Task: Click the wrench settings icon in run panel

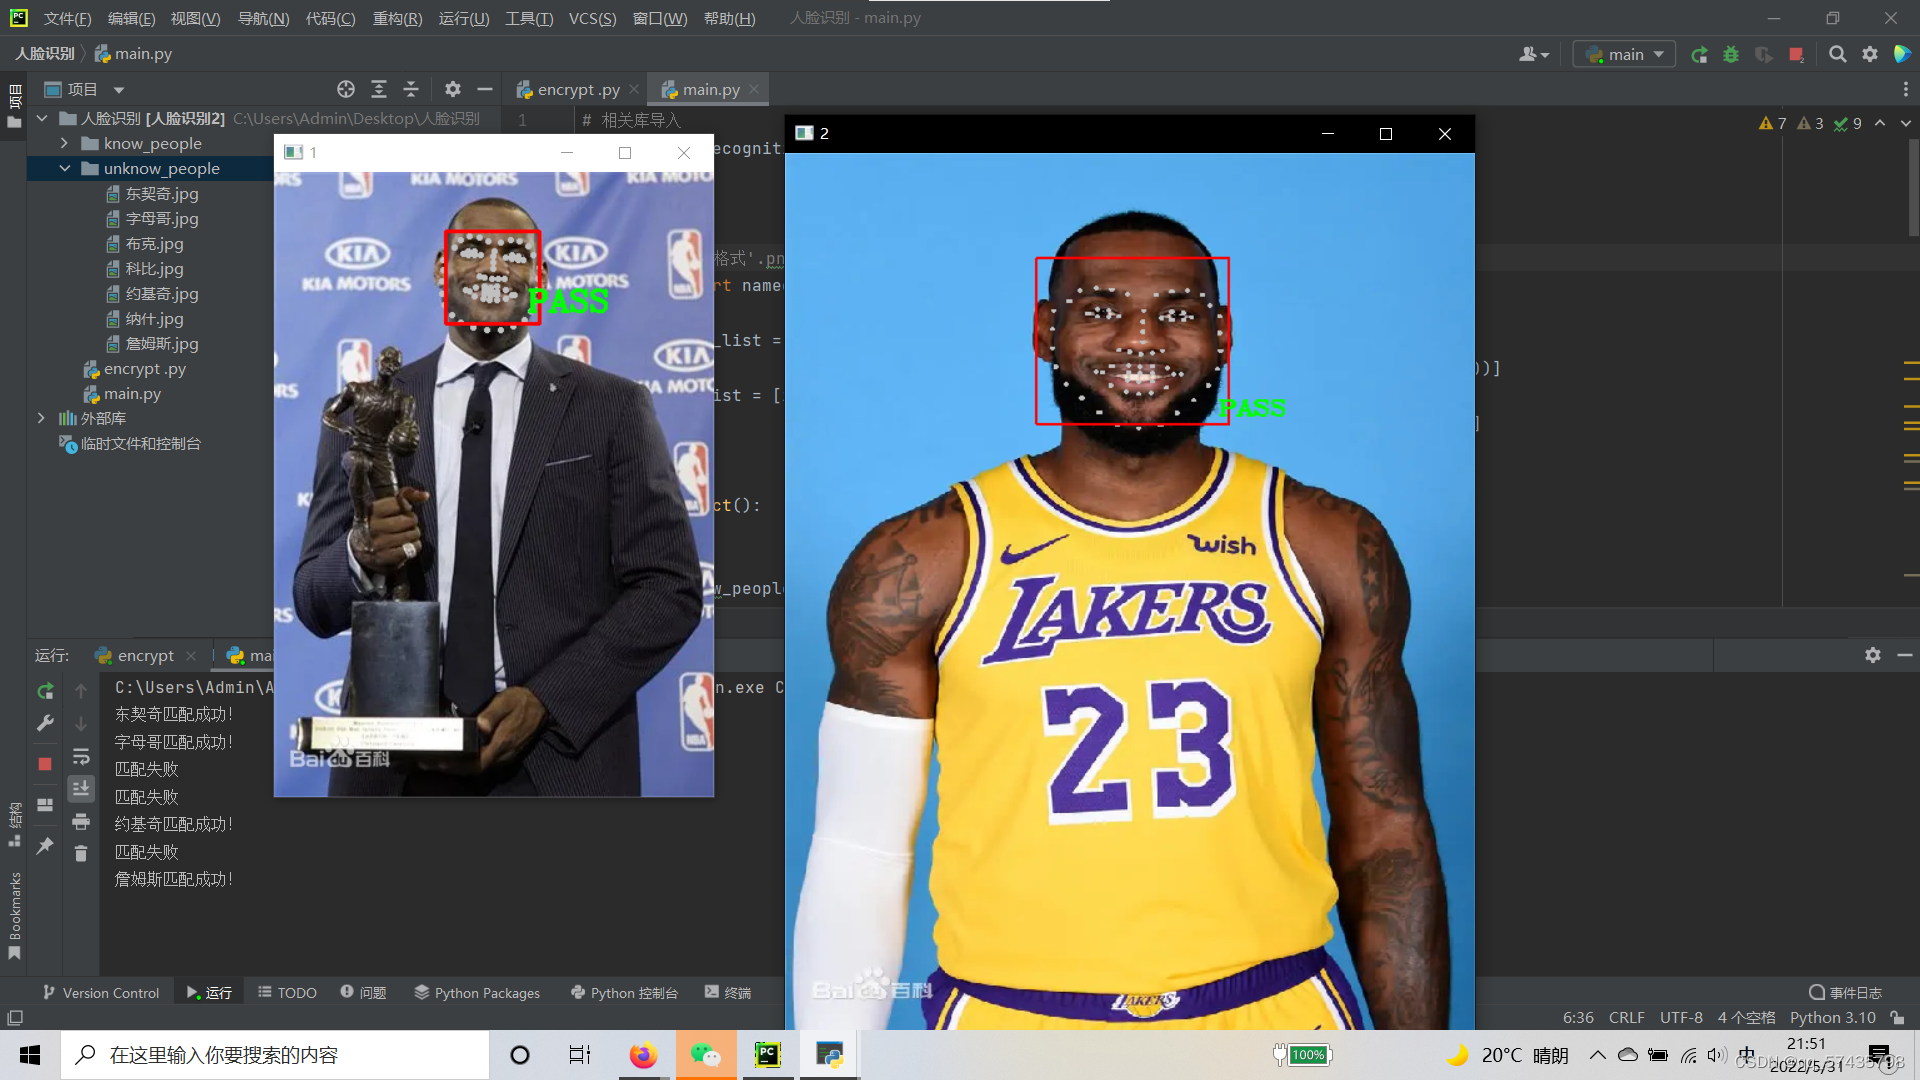Action: (45, 723)
